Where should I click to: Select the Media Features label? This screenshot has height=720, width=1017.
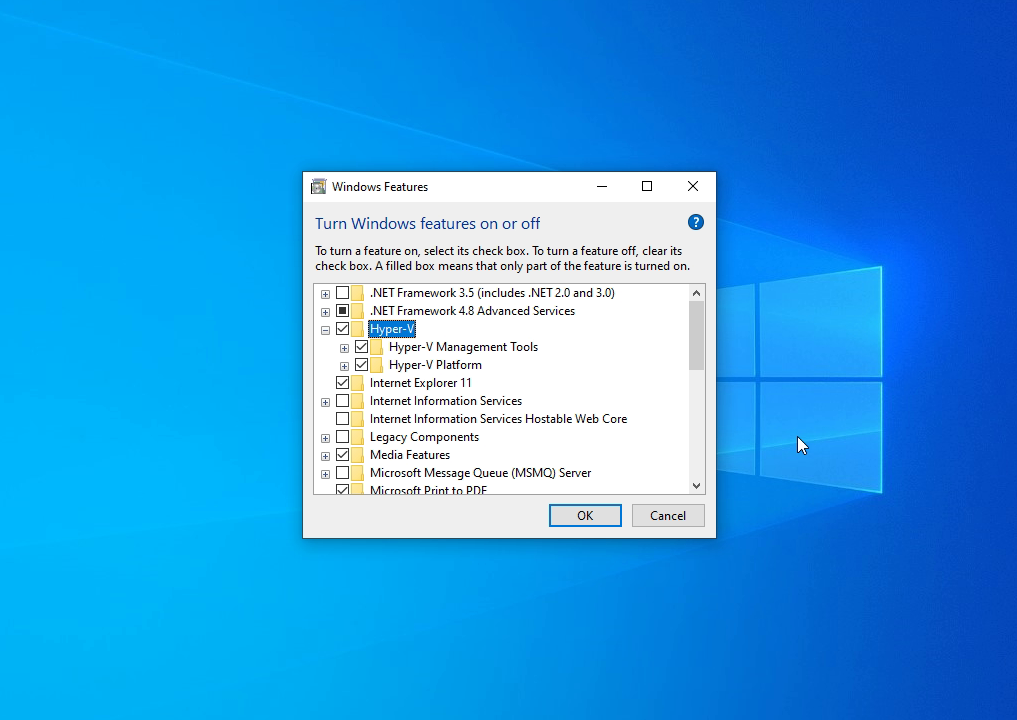pos(409,455)
